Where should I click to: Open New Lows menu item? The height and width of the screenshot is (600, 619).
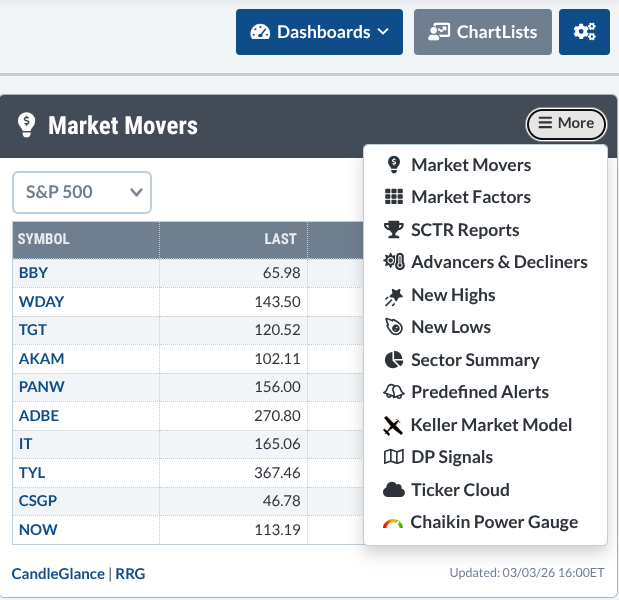point(485,327)
